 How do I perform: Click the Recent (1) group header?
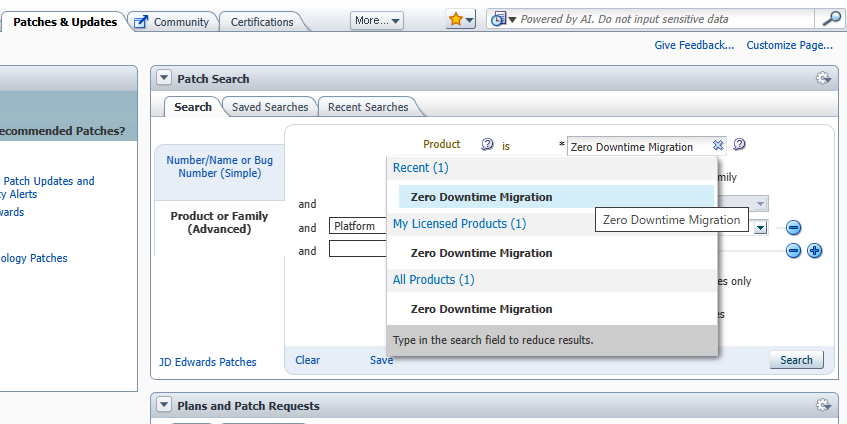[x=421, y=167]
